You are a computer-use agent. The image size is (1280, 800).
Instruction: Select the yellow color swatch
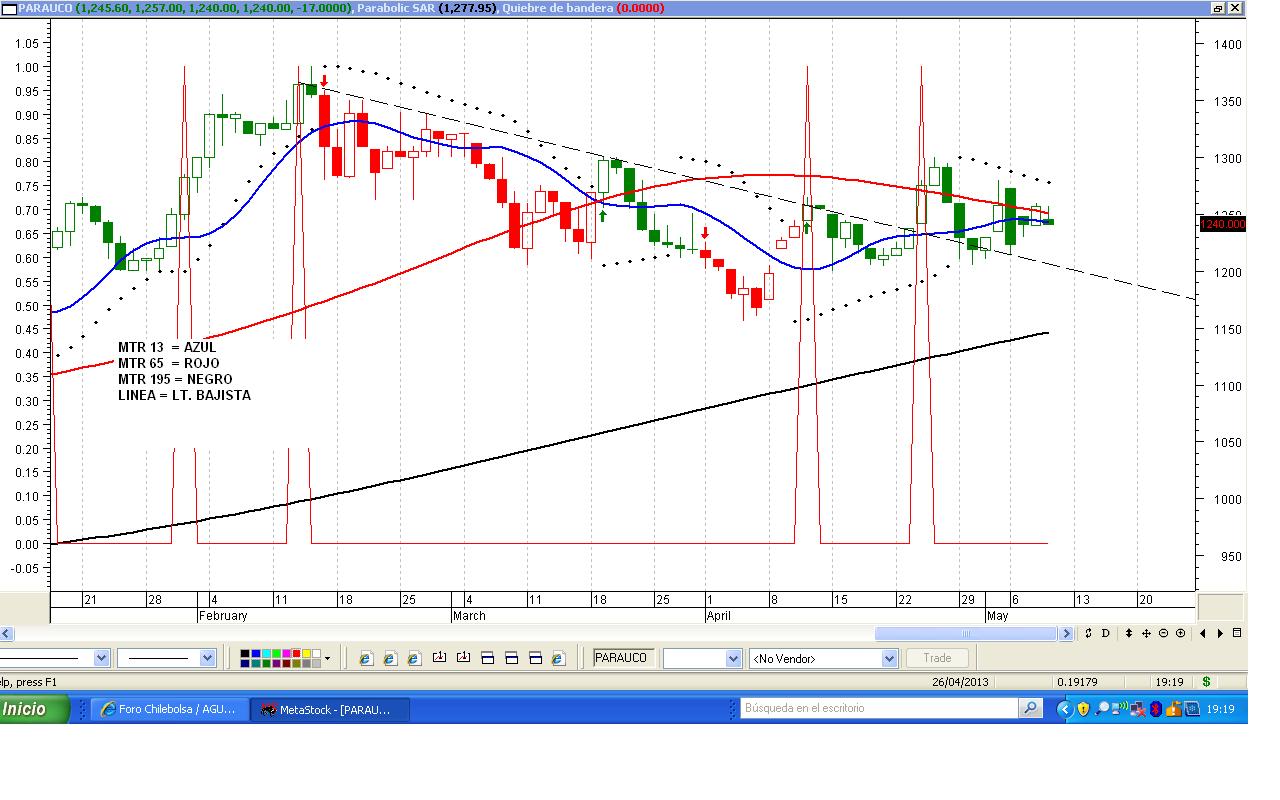[x=306, y=654]
